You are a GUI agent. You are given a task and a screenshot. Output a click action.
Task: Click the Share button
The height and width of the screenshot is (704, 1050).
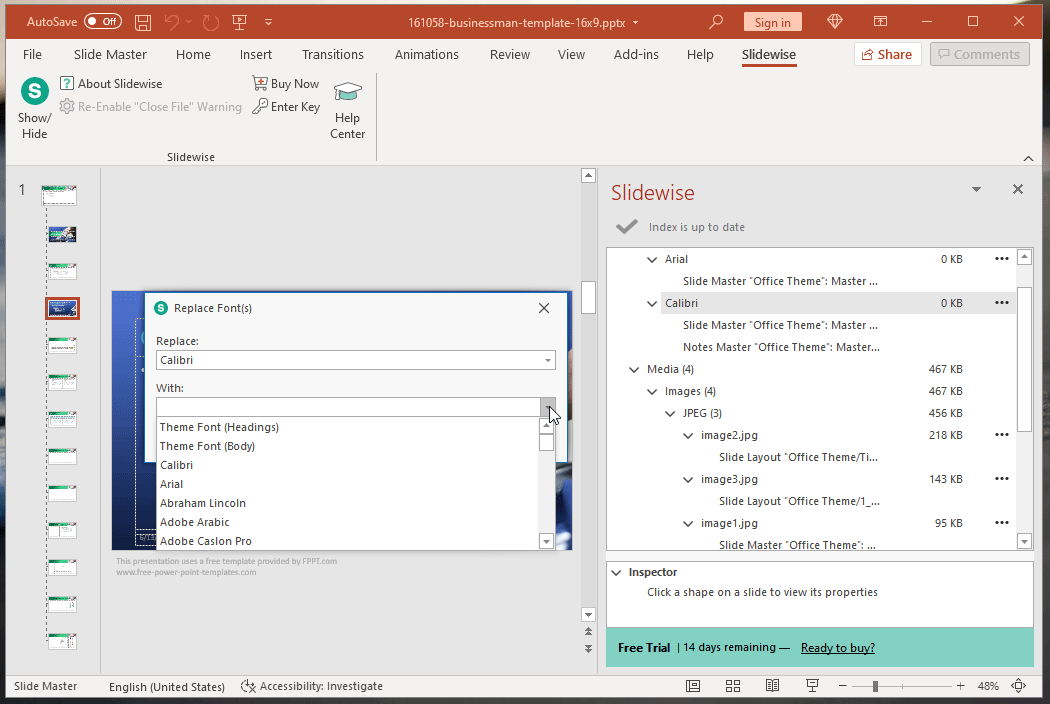(x=887, y=55)
